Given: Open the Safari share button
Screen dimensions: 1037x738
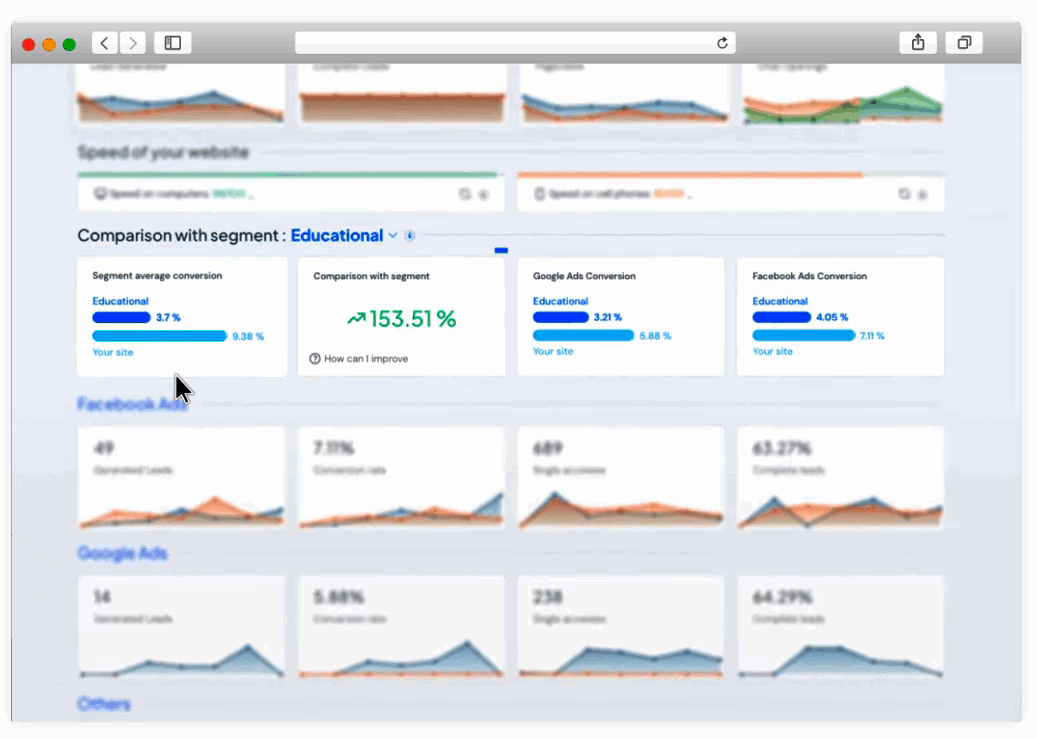Looking at the screenshot, I should click(x=918, y=43).
